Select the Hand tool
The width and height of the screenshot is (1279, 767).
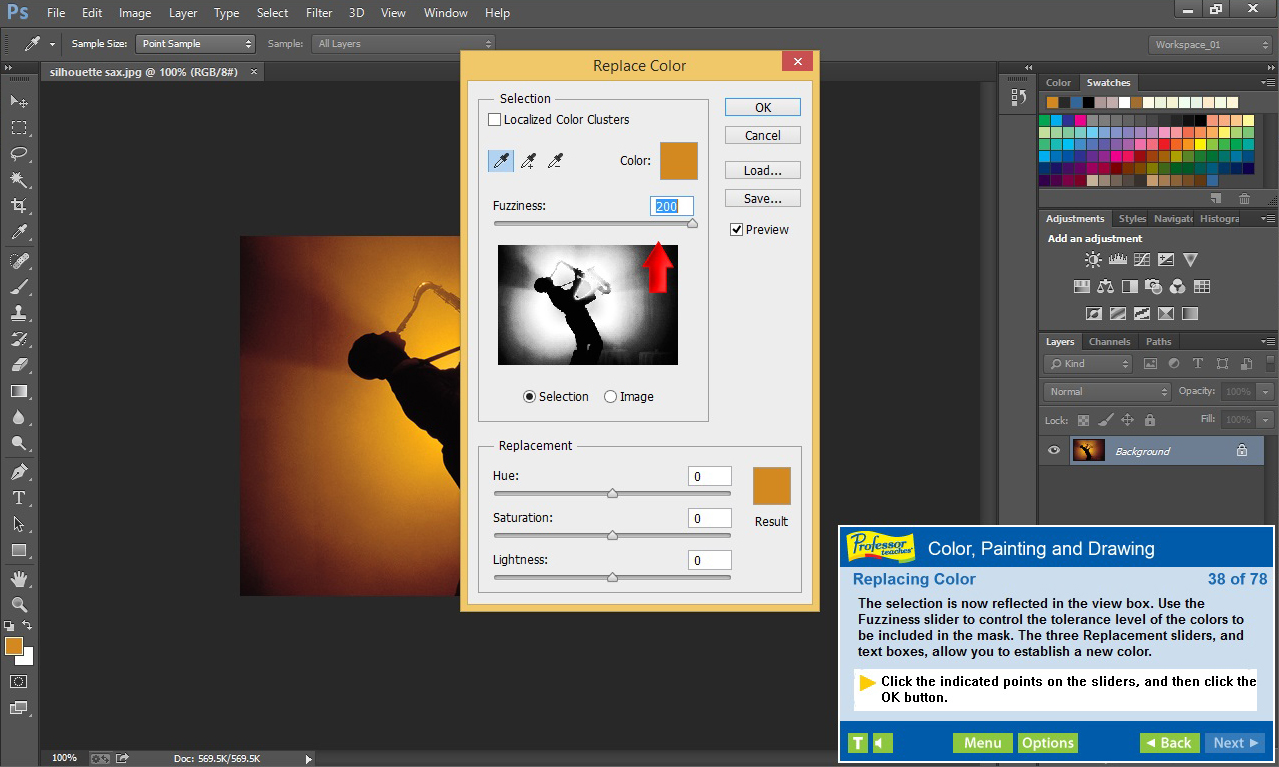(x=18, y=577)
